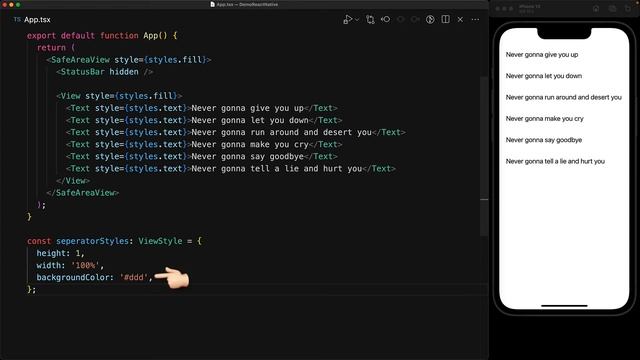Screen dimensions: 640x360
Task: Click 'Never gonna make you cry' in code
Action: click(250, 144)
